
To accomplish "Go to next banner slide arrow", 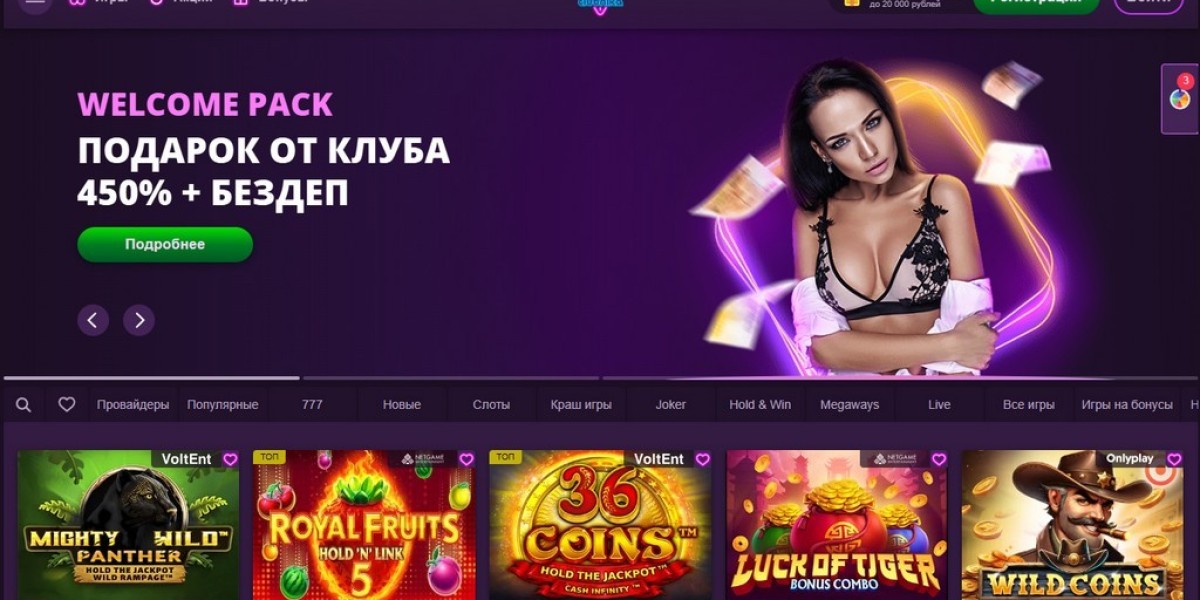I will tap(139, 320).
